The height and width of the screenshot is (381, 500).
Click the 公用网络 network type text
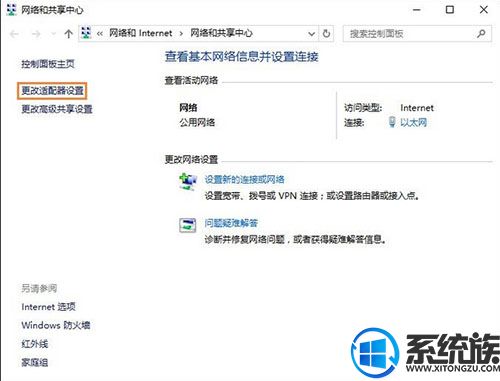tap(197, 122)
